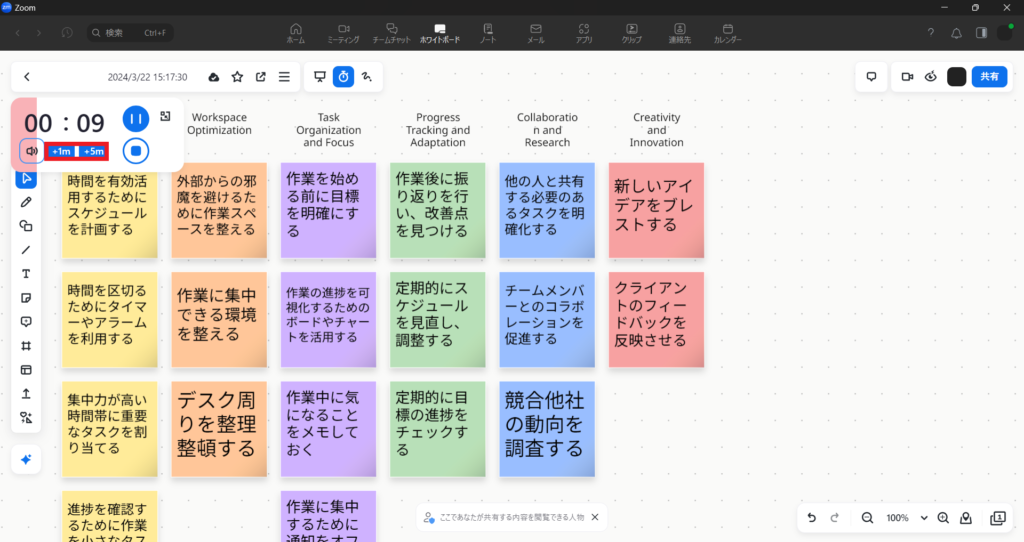Pick the sticky note tool

(26, 298)
